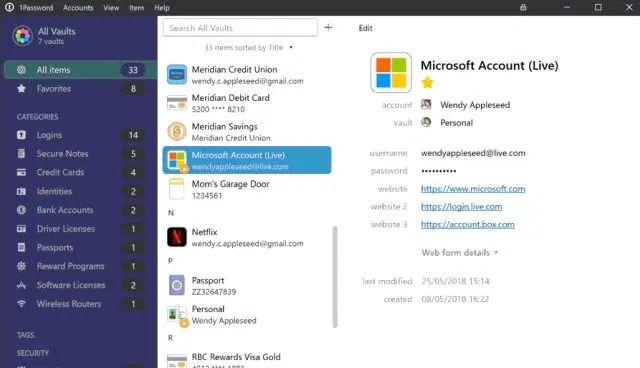Click the Secure Notes category icon
This screenshot has height=368, width=640.
[21, 154]
